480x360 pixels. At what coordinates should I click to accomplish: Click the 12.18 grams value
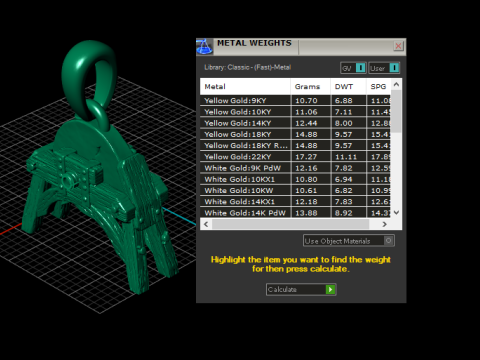(x=306, y=202)
